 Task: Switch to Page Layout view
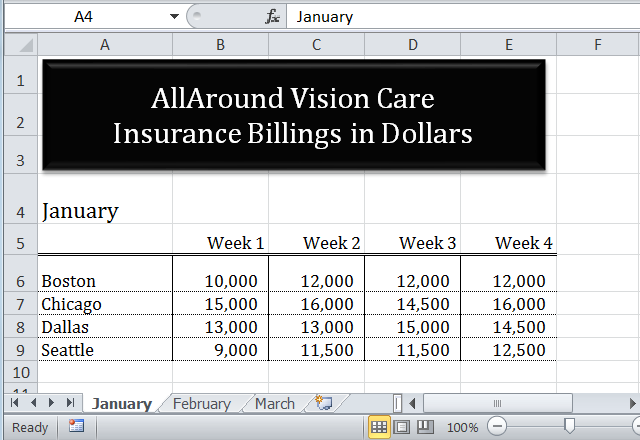(402, 427)
